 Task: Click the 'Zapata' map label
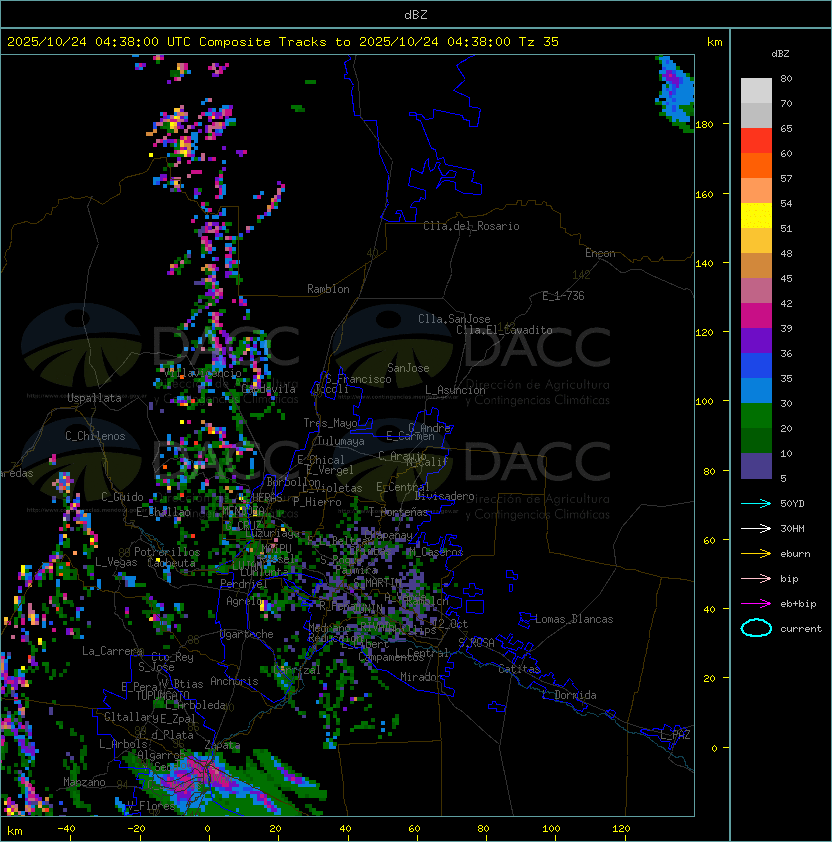pyautogui.click(x=222, y=745)
